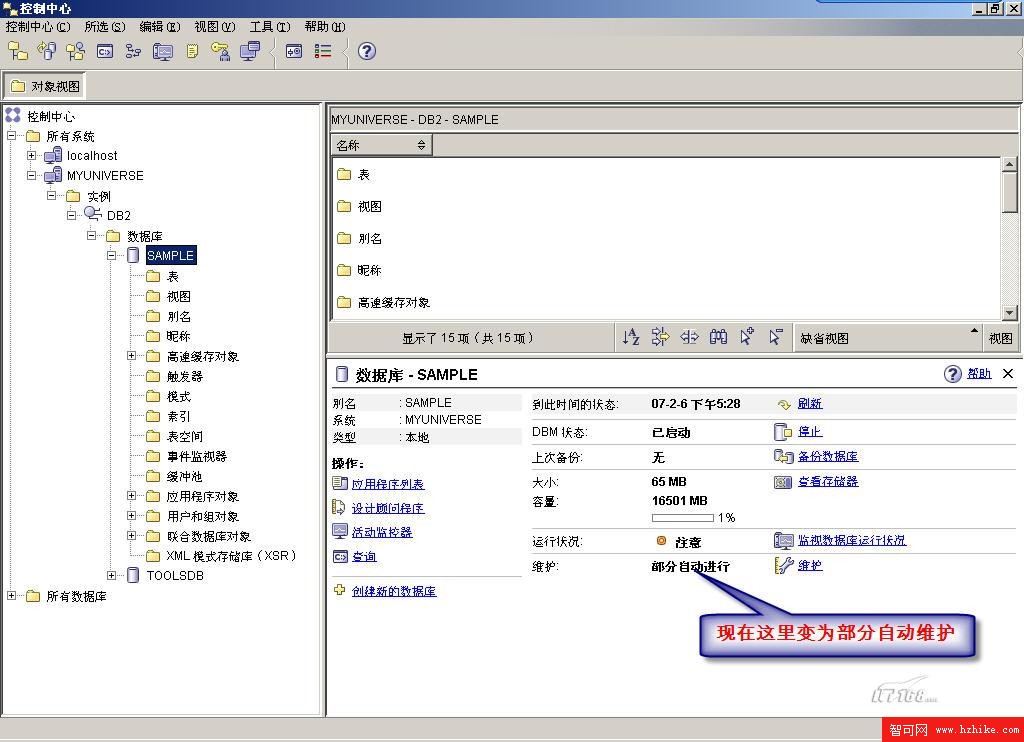Open the 工具 menu
The height and width of the screenshot is (742, 1024).
269,27
